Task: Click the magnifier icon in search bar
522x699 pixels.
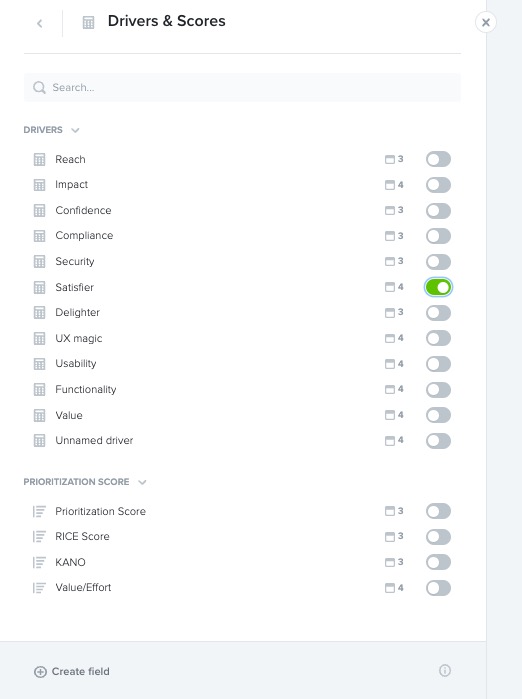Action: tap(39, 87)
